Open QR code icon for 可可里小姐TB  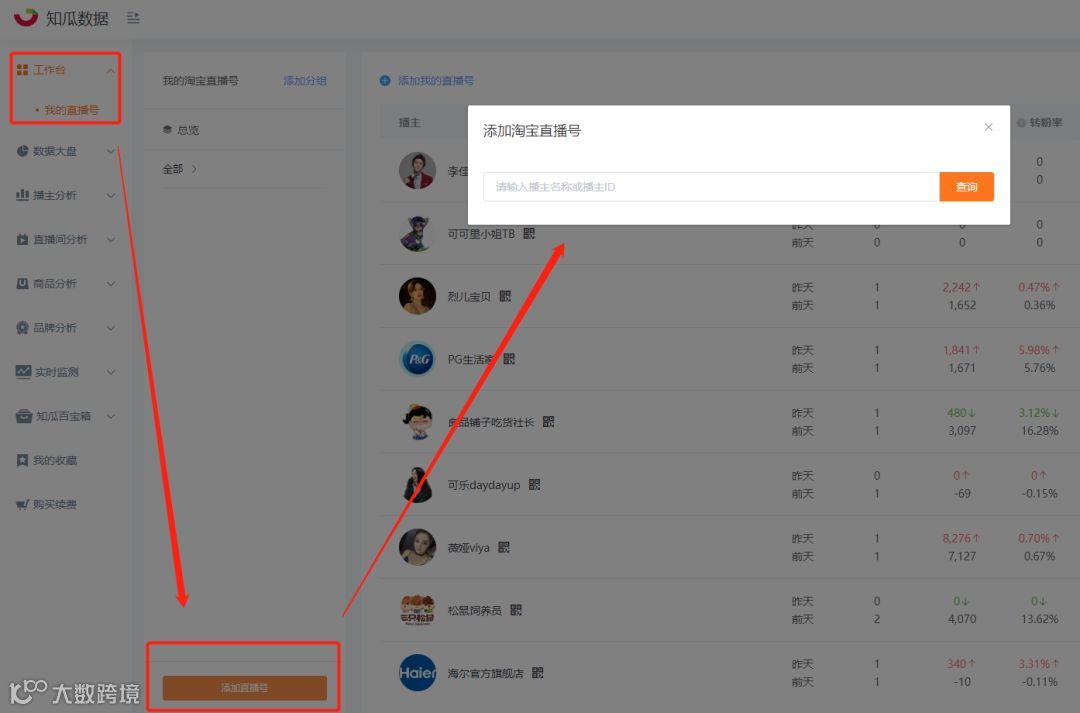point(529,234)
